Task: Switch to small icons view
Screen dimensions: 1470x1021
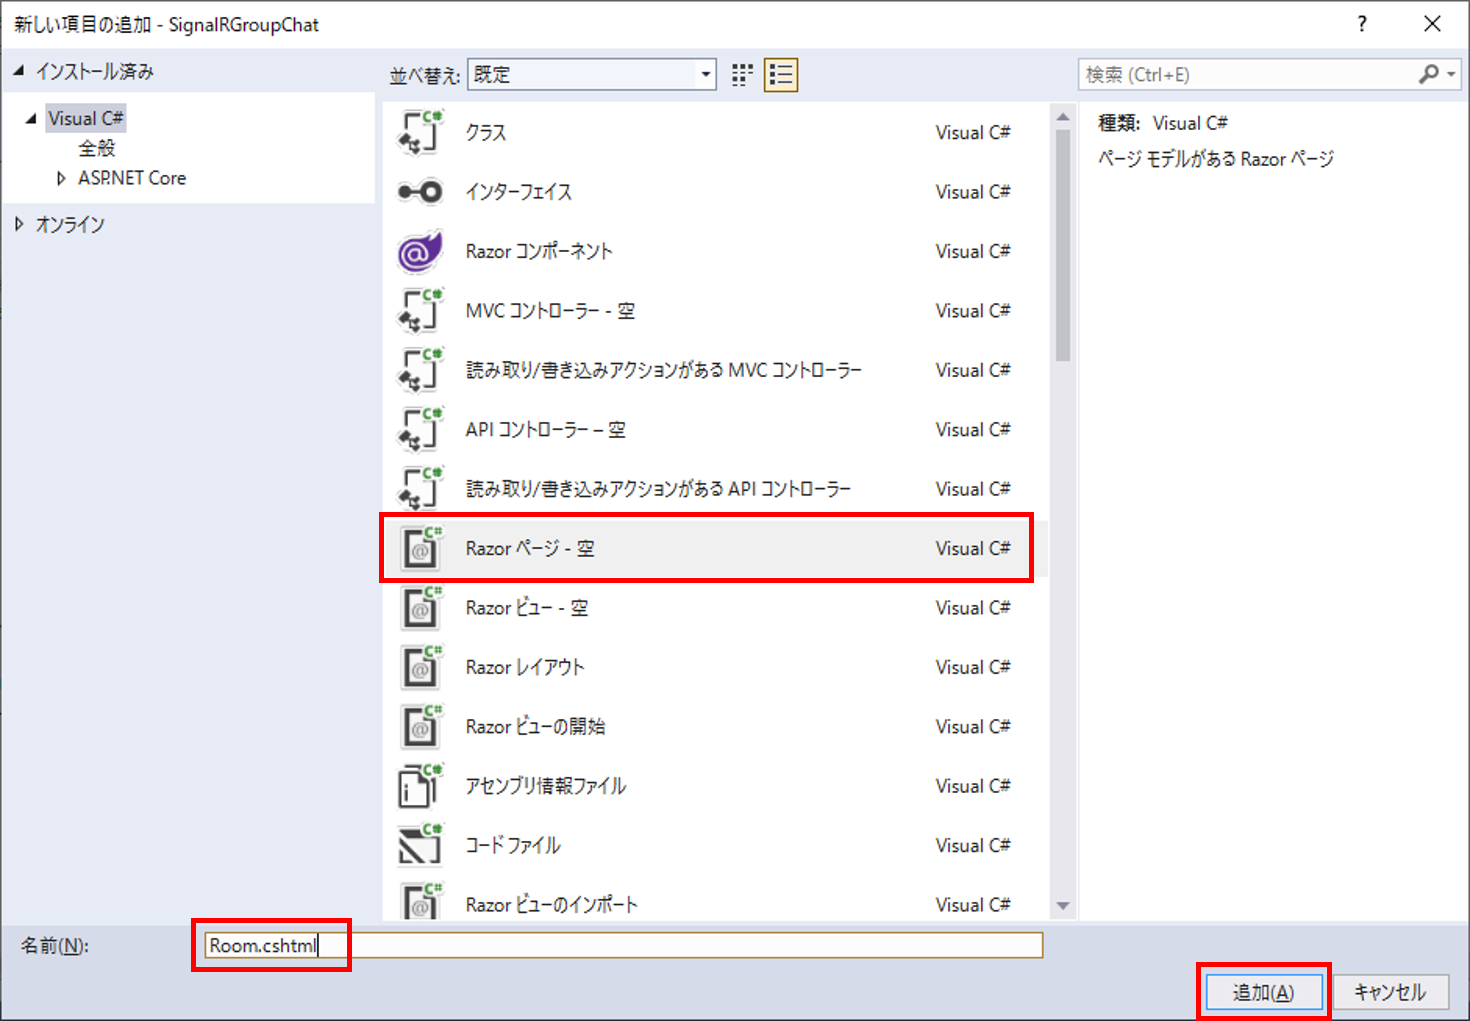Action: 742,75
